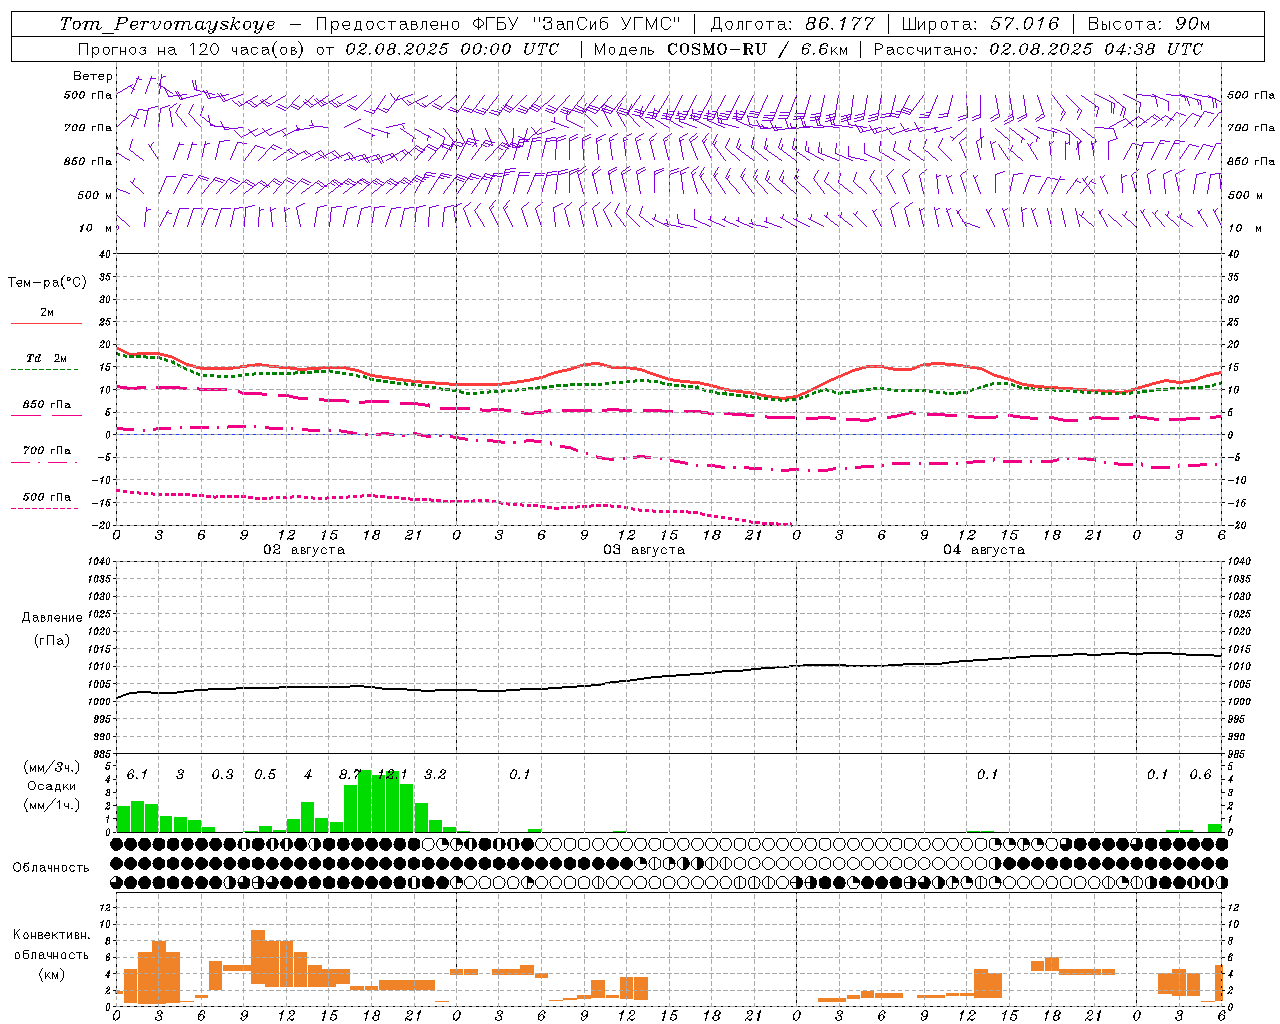Click the 'Осадки' precipitation label

[x=52, y=786]
